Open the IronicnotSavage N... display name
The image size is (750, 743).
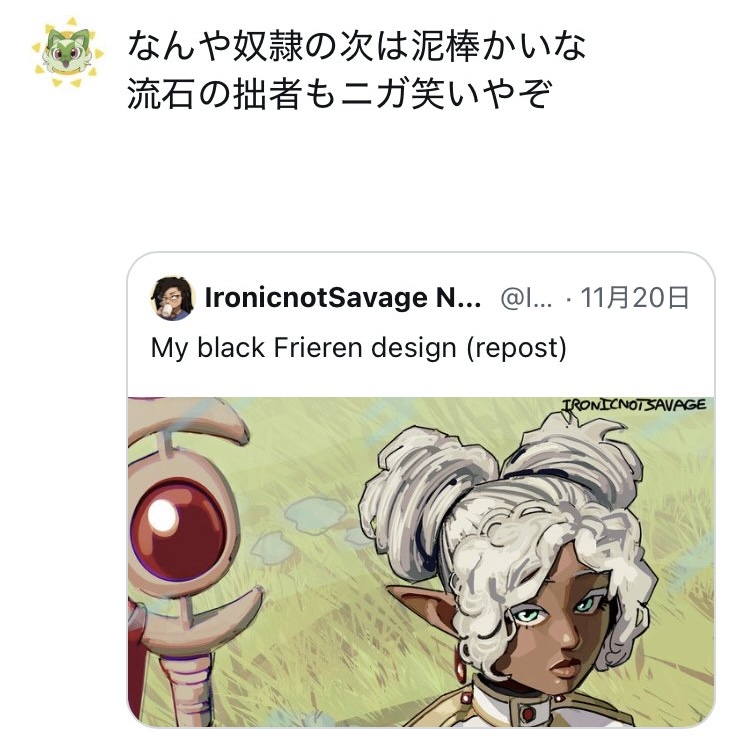[x=342, y=298]
